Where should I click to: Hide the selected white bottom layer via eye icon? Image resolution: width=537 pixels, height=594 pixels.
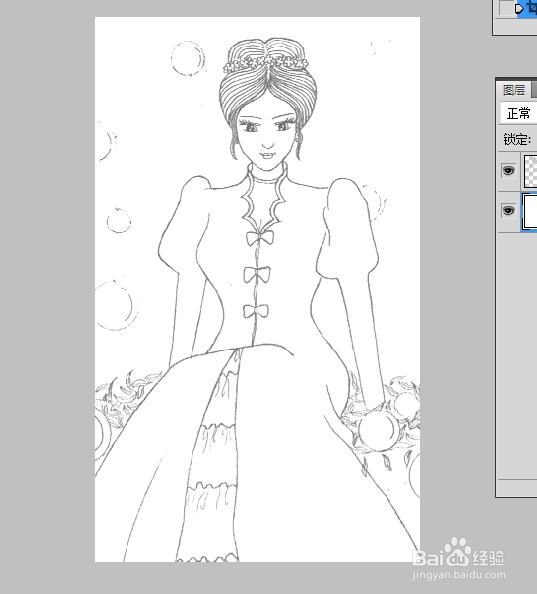tap(508, 210)
